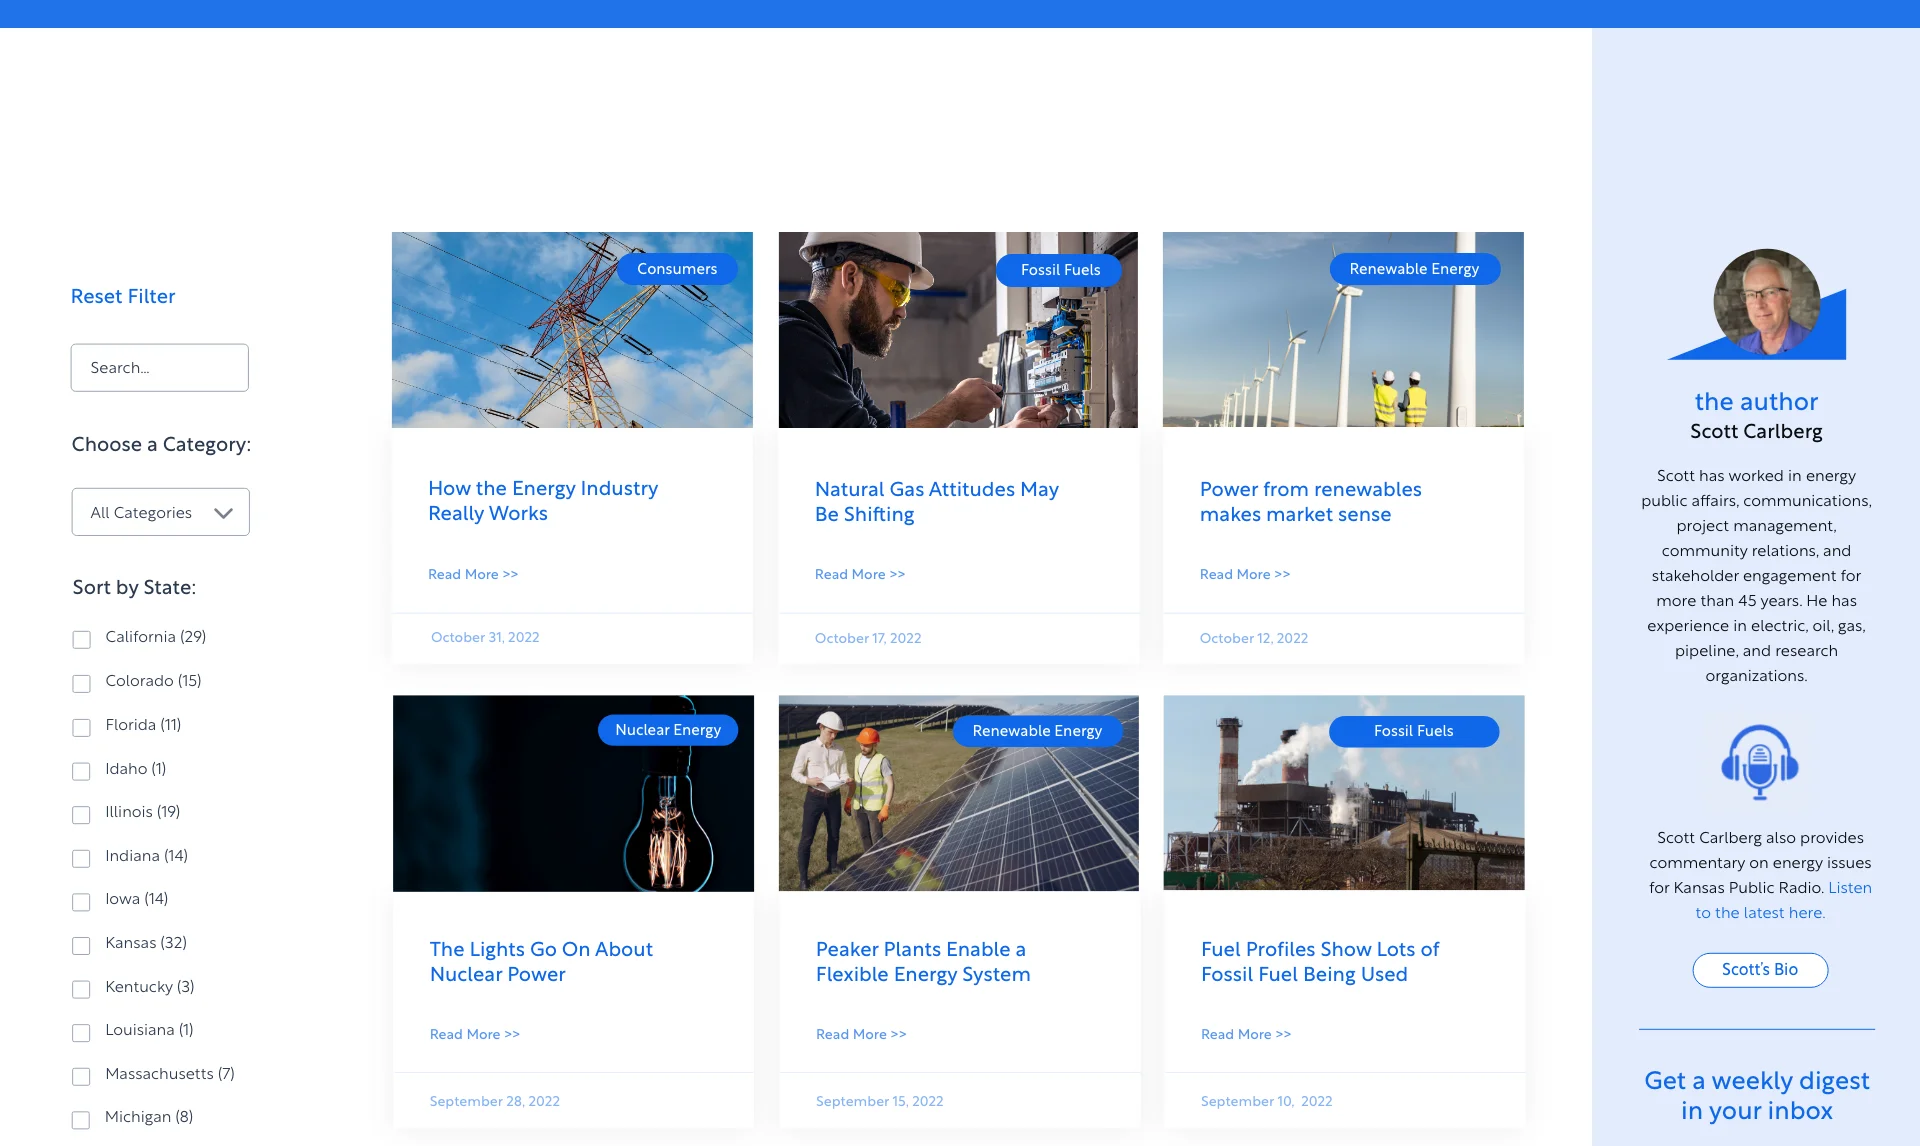This screenshot has height=1146, width=1920.
Task: Open The Lights Go On About Nuclear Power
Action: pyautogui.click(x=541, y=962)
